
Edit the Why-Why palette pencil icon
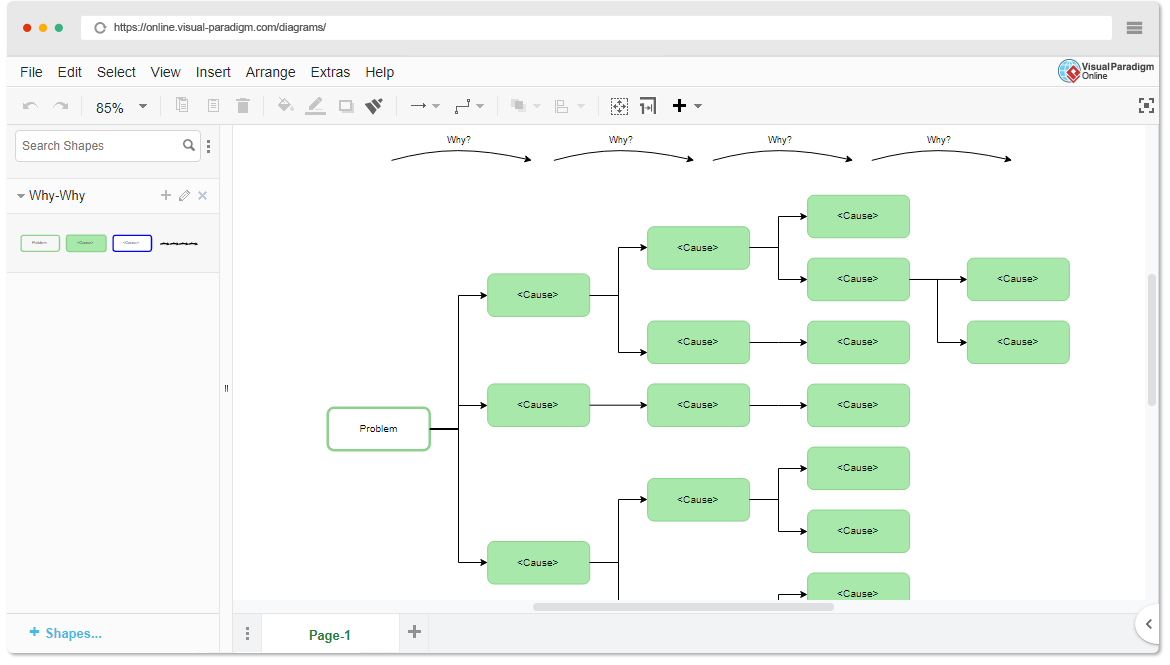click(x=184, y=196)
